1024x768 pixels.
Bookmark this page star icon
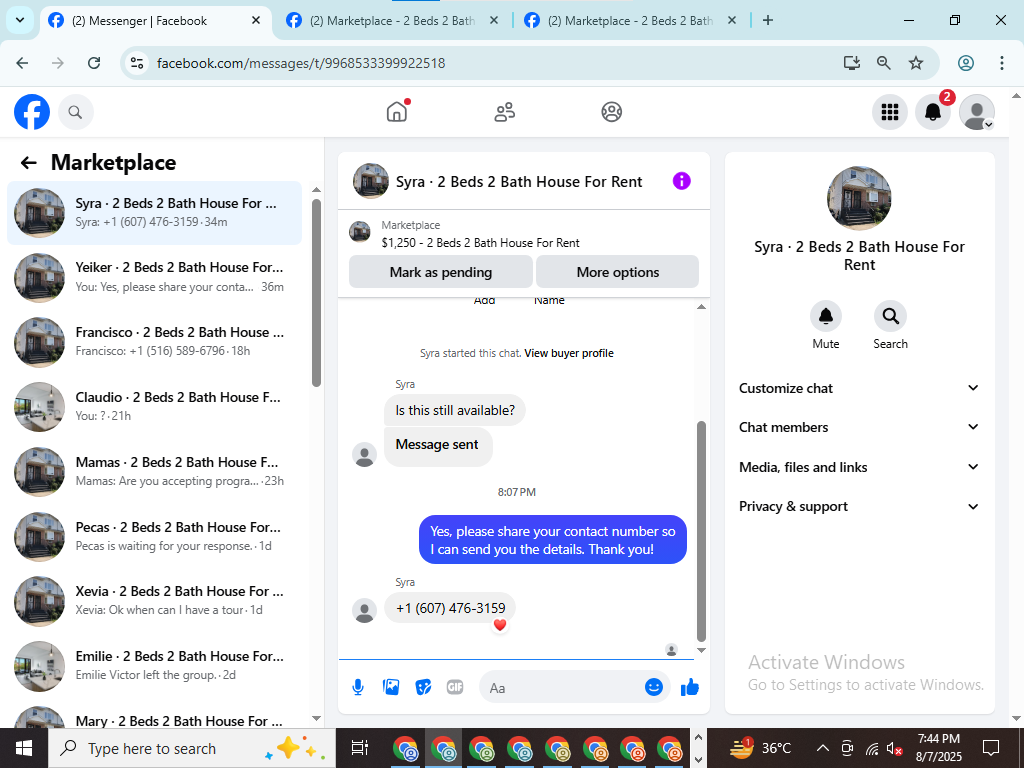click(x=916, y=63)
